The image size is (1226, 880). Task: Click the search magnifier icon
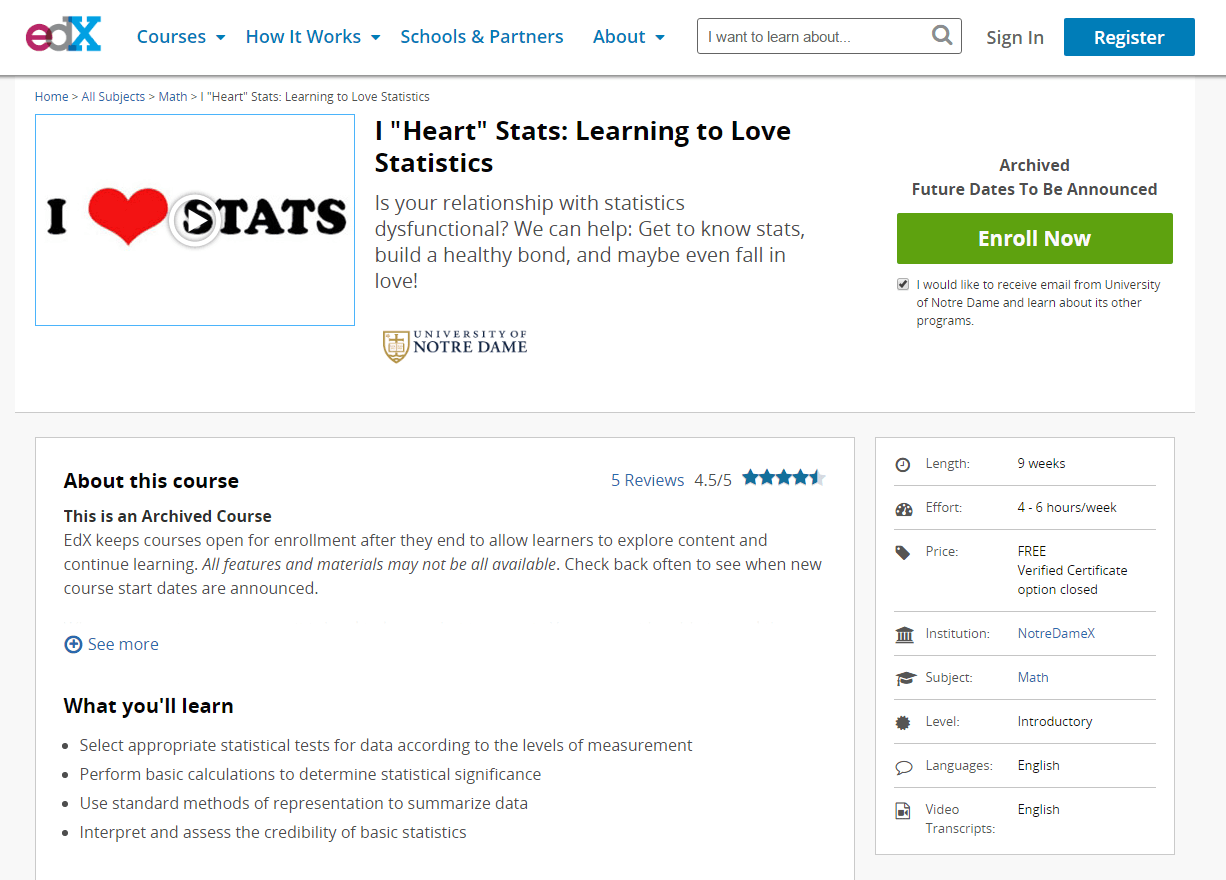[x=942, y=36]
